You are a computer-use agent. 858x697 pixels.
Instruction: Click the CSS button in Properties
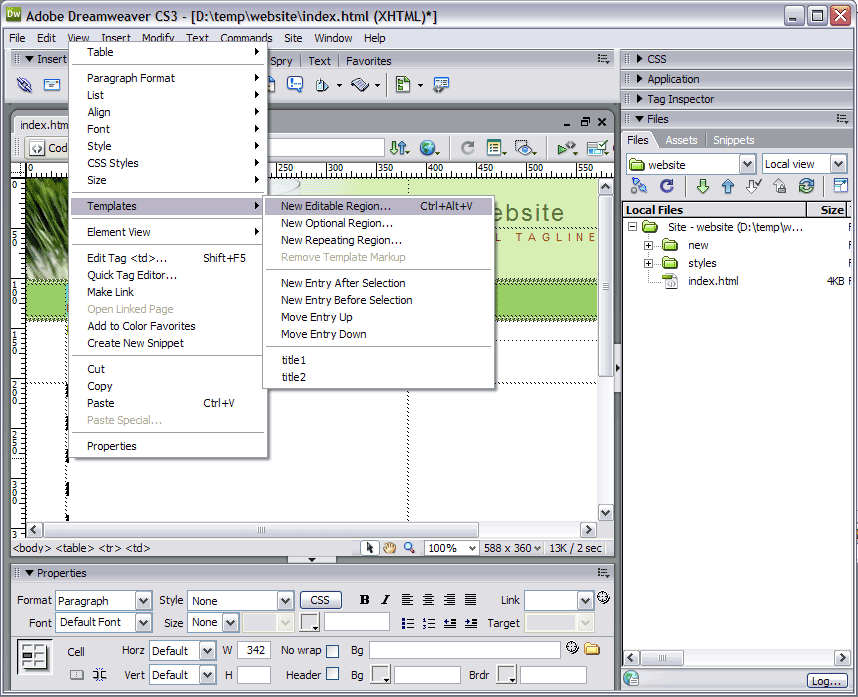click(x=320, y=600)
